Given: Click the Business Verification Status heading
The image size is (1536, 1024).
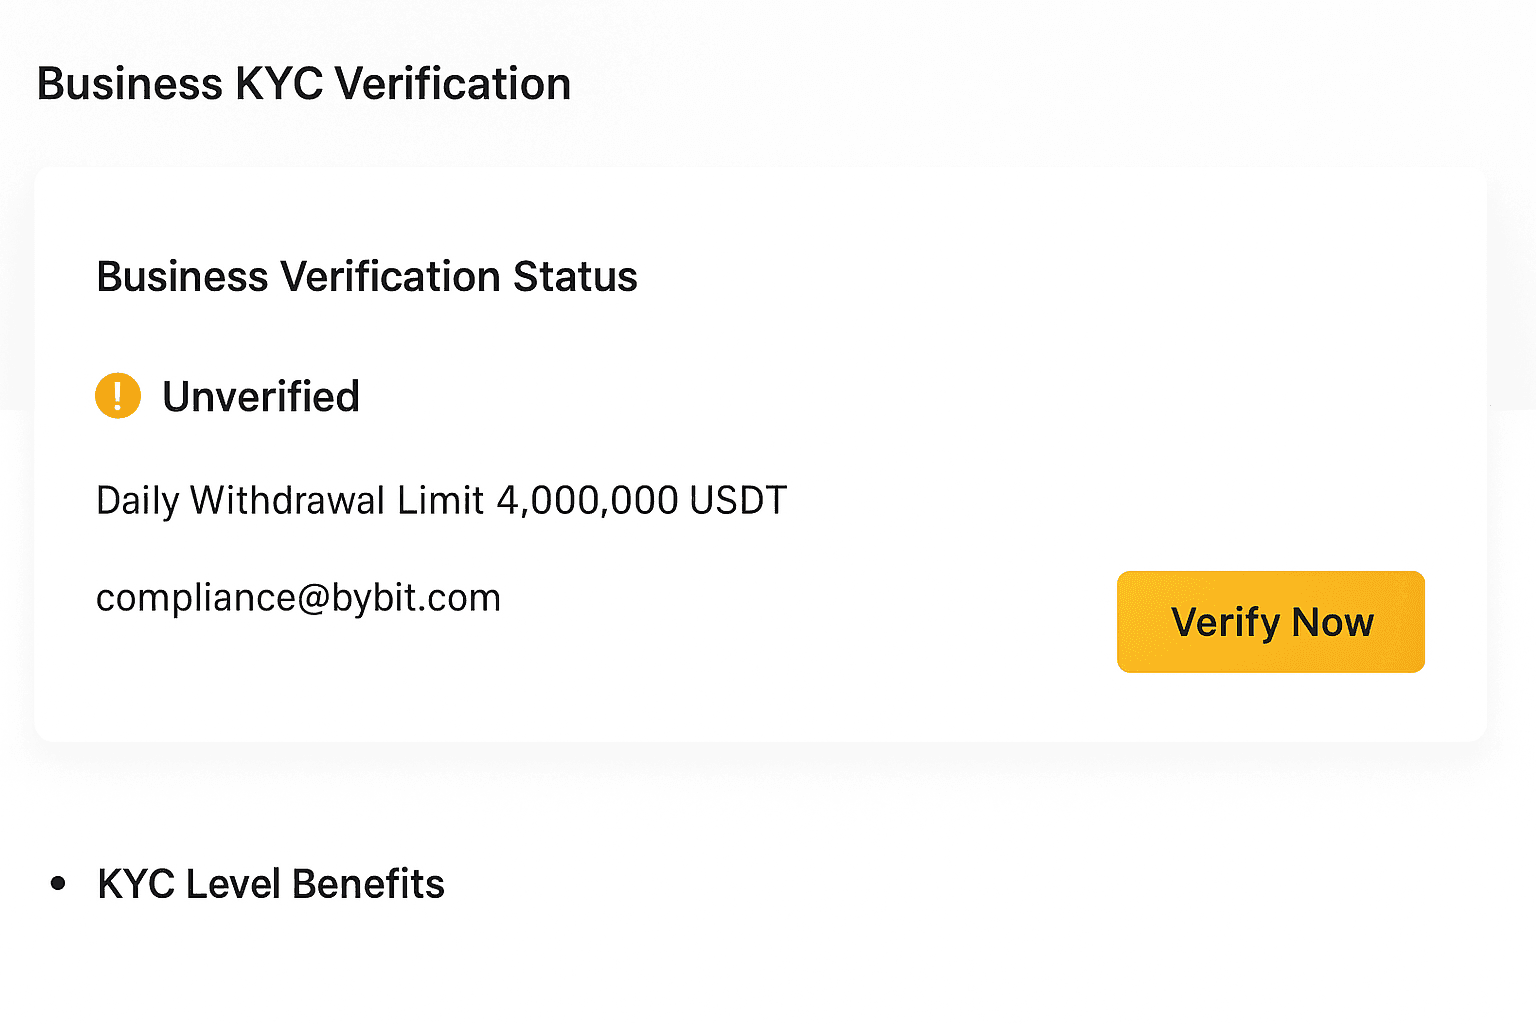Looking at the screenshot, I should click(366, 277).
